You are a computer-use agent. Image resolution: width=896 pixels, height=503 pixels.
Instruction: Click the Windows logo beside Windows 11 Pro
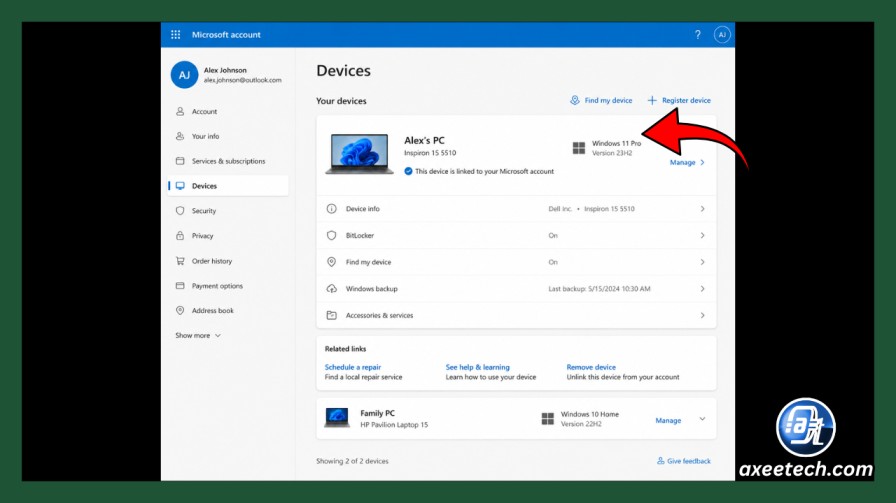coord(579,149)
